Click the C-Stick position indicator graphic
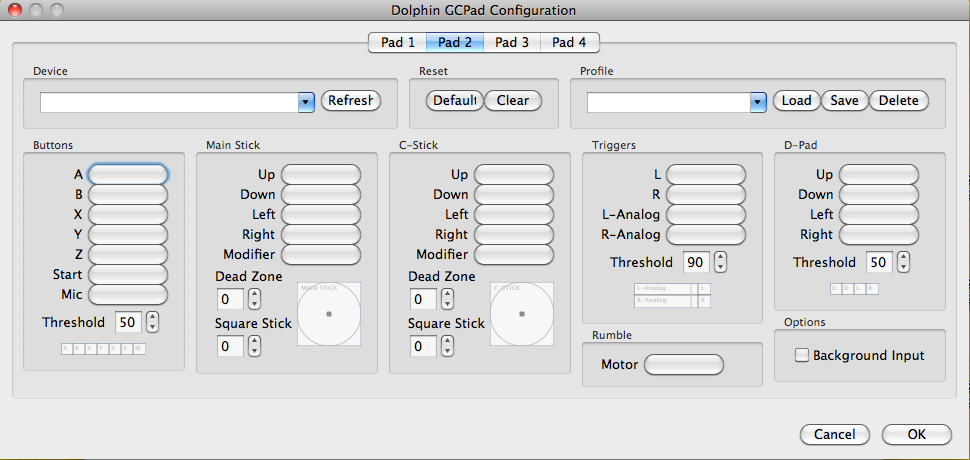 pos(522,313)
